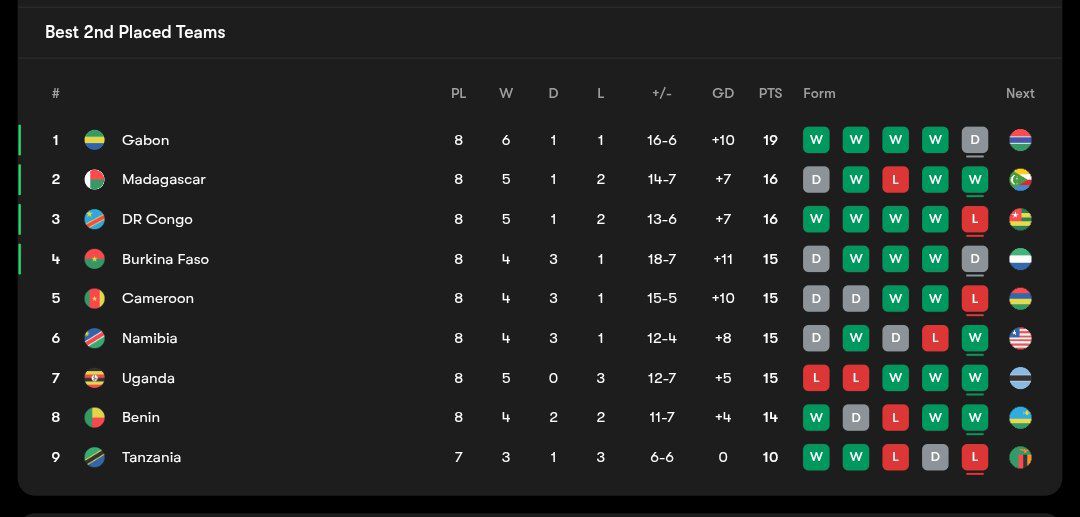This screenshot has height=517, width=1080.
Task: Open Gabon's next opponent flag
Action: pos(1020,140)
